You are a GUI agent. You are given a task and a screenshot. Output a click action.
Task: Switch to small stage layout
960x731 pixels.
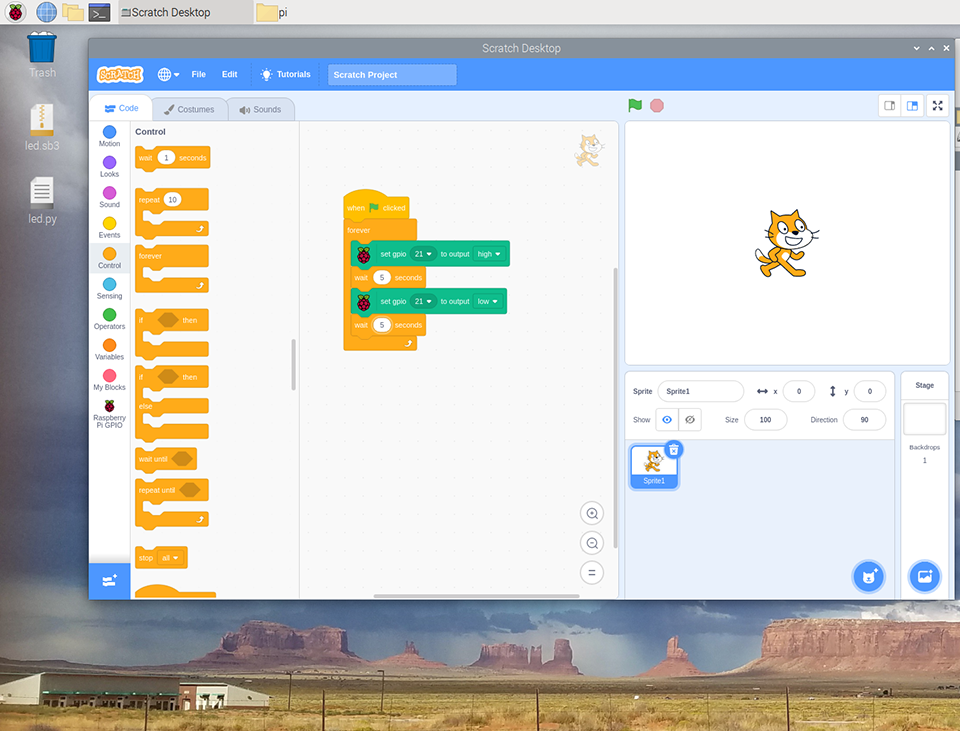890,105
